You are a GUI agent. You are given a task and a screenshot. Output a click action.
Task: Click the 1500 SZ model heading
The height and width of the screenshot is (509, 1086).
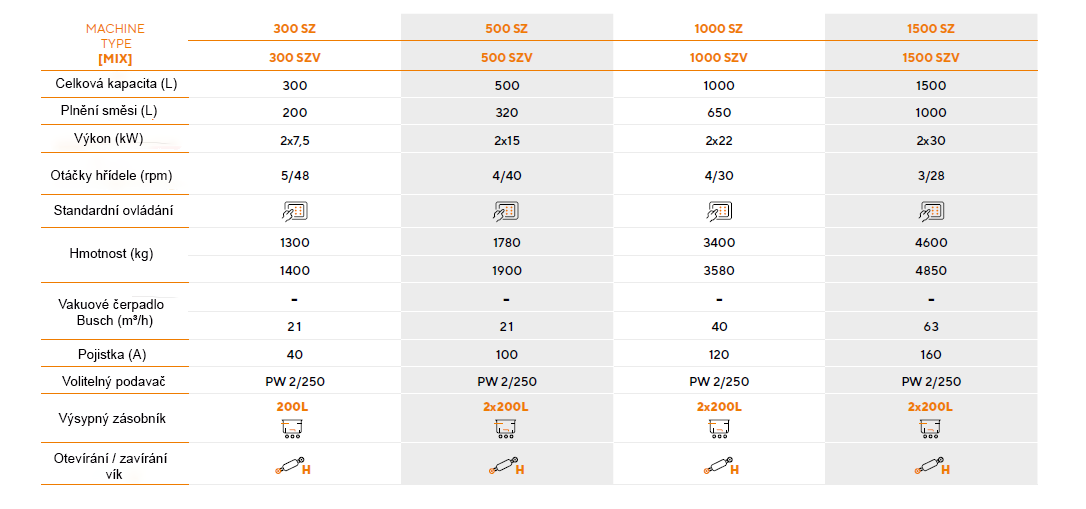[x=931, y=29]
